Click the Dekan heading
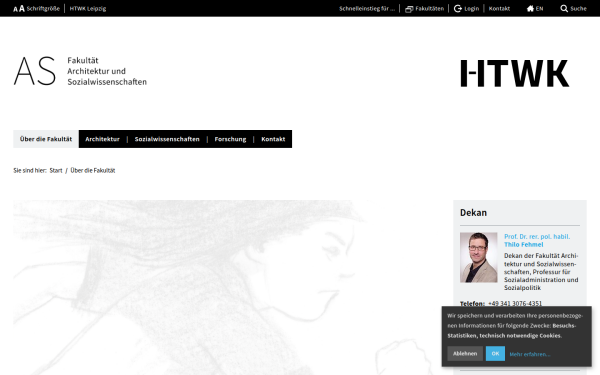 (x=473, y=212)
